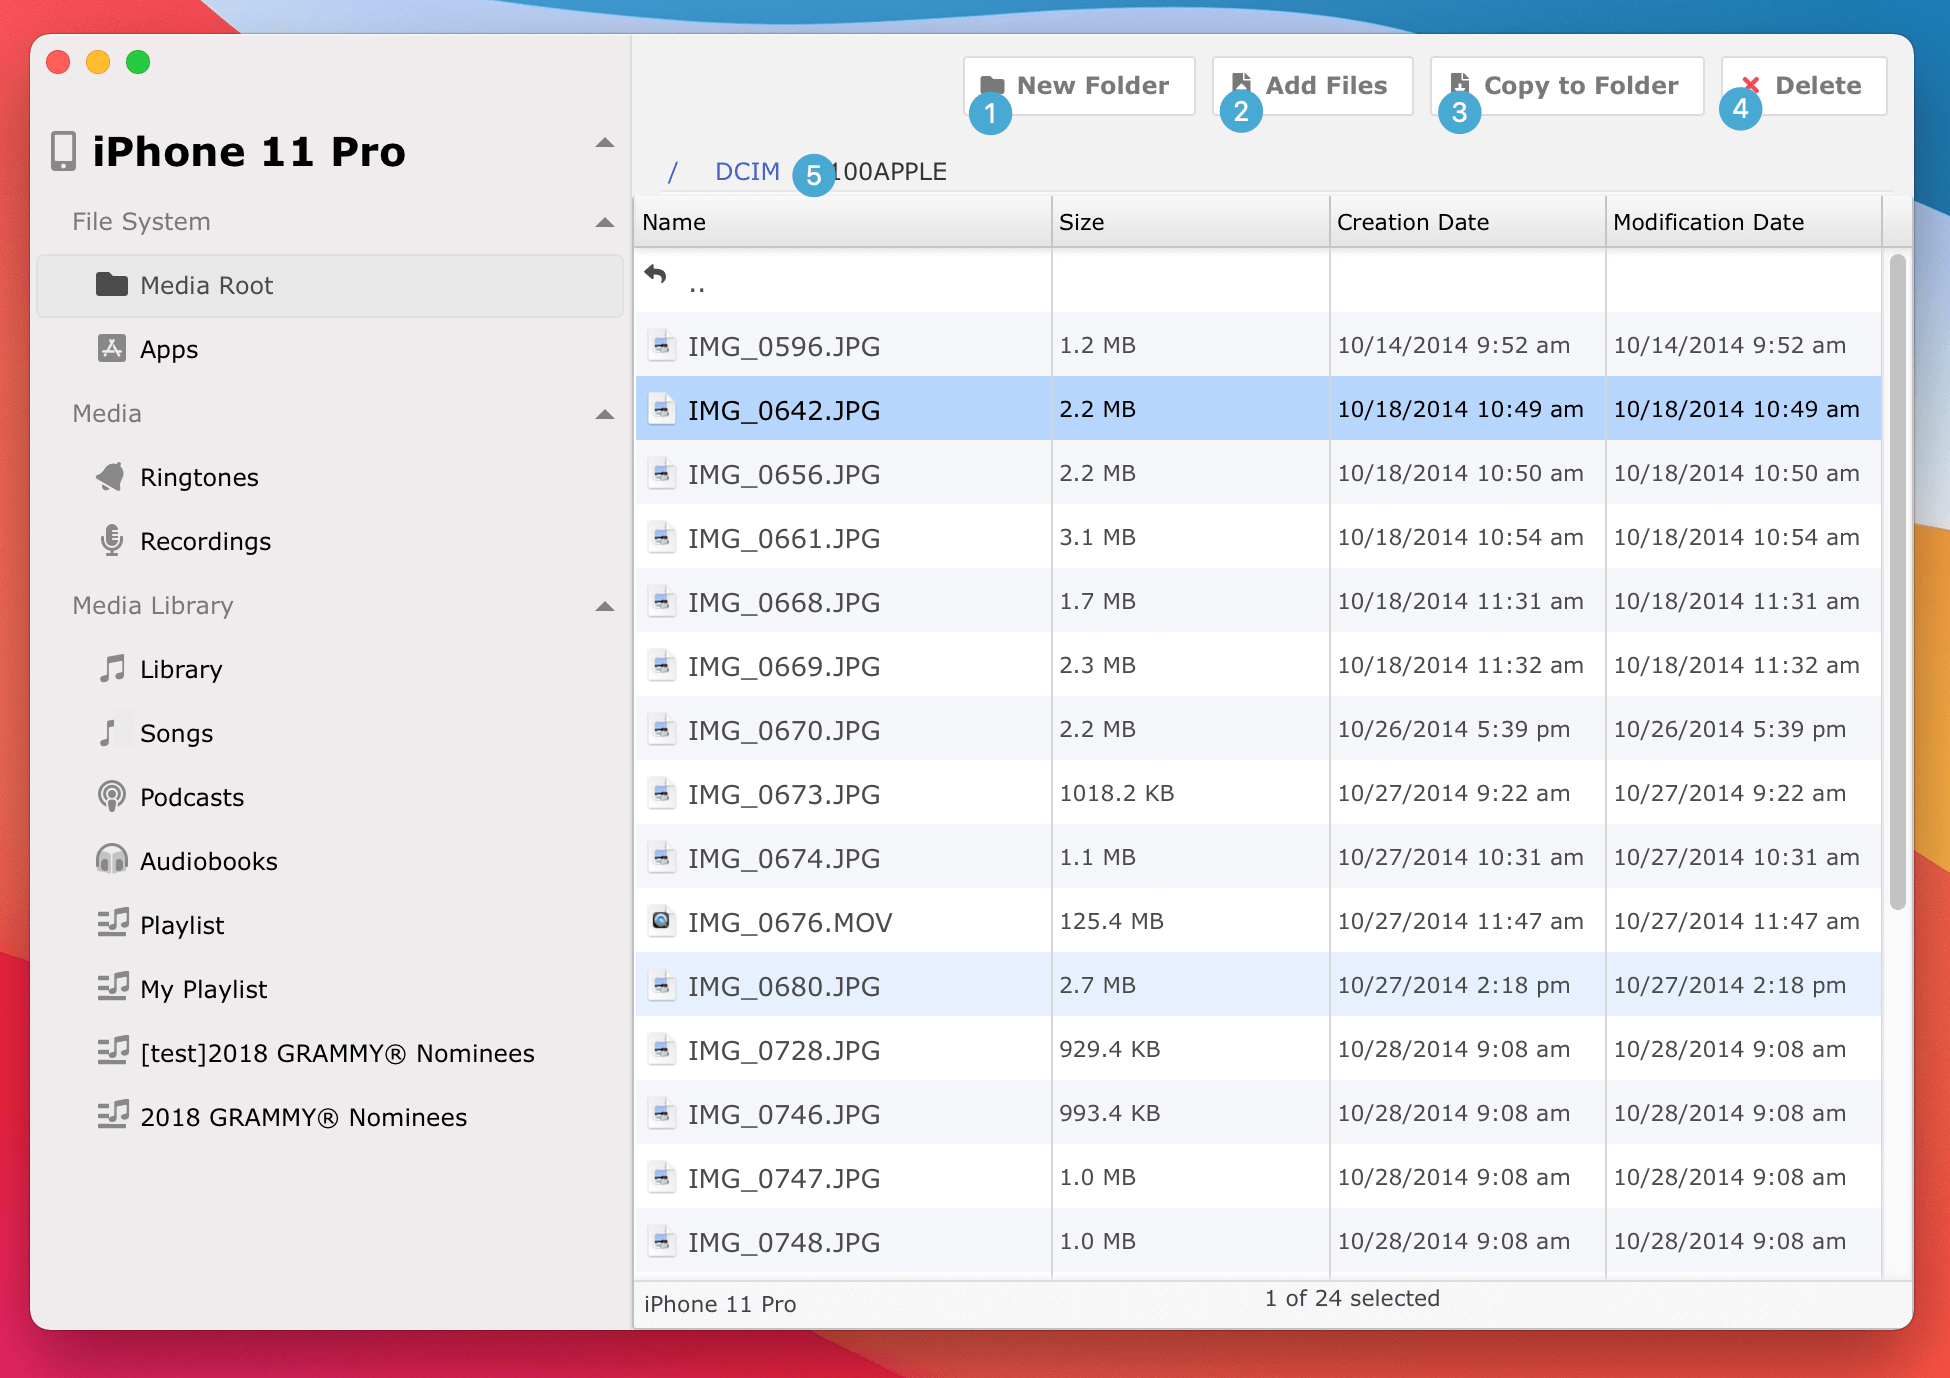Click the Ringtones bell icon
Screen dimensions: 1950x1378
click(x=111, y=477)
